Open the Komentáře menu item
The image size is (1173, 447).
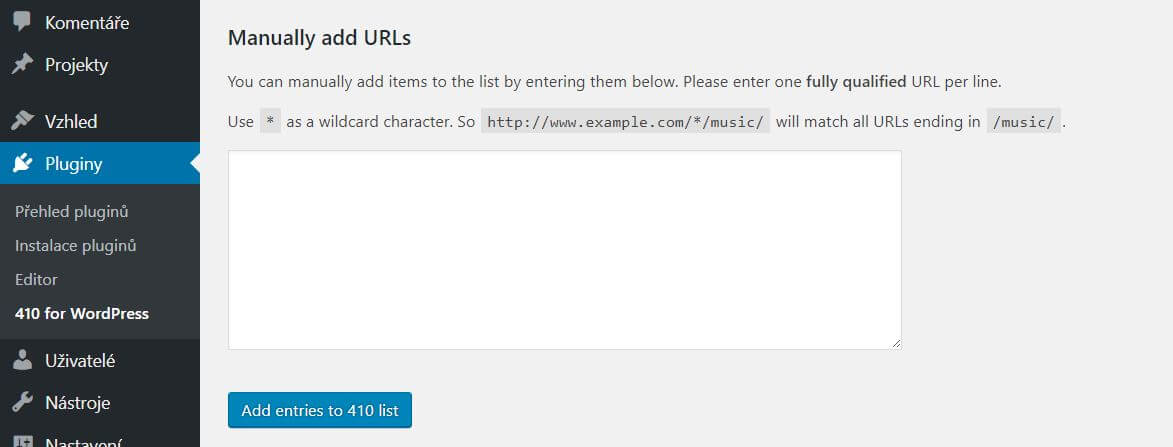[x=87, y=22]
